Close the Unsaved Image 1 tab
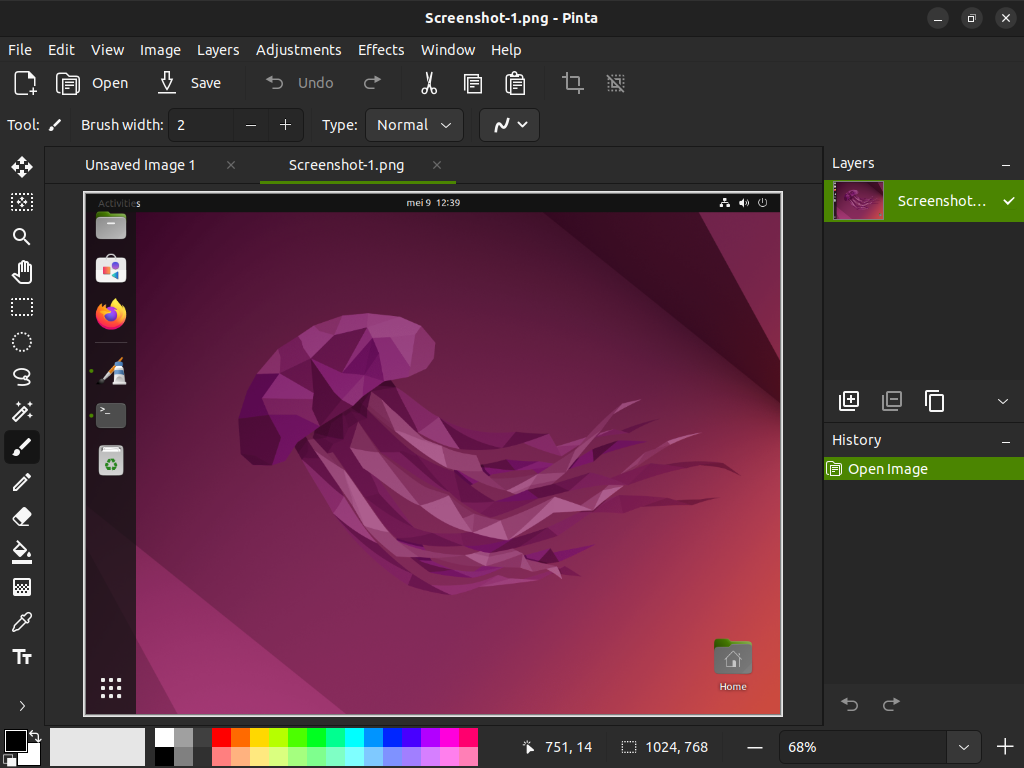This screenshot has width=1024, height=768. [x=231, y=165]
